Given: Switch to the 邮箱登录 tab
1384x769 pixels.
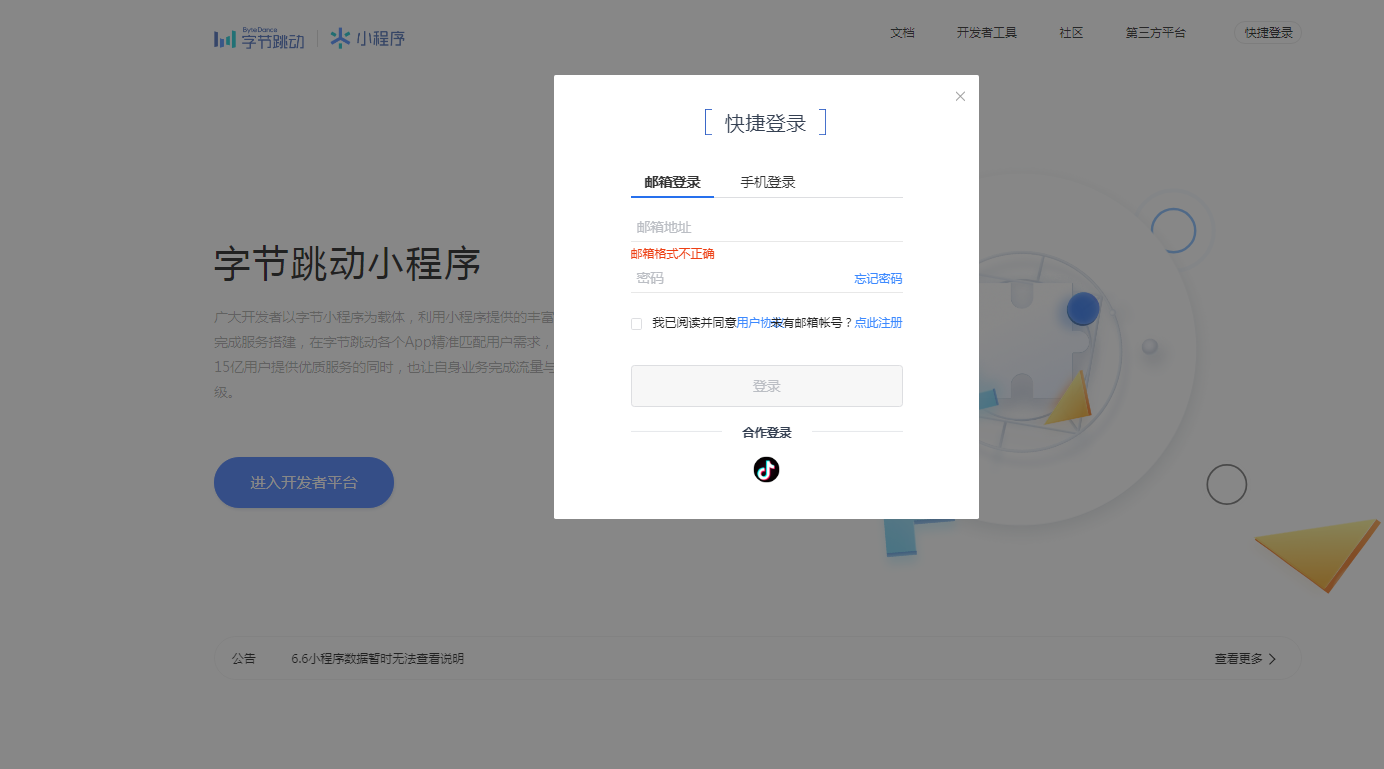Looking at the screenshot, I should (x=672, y=182).
